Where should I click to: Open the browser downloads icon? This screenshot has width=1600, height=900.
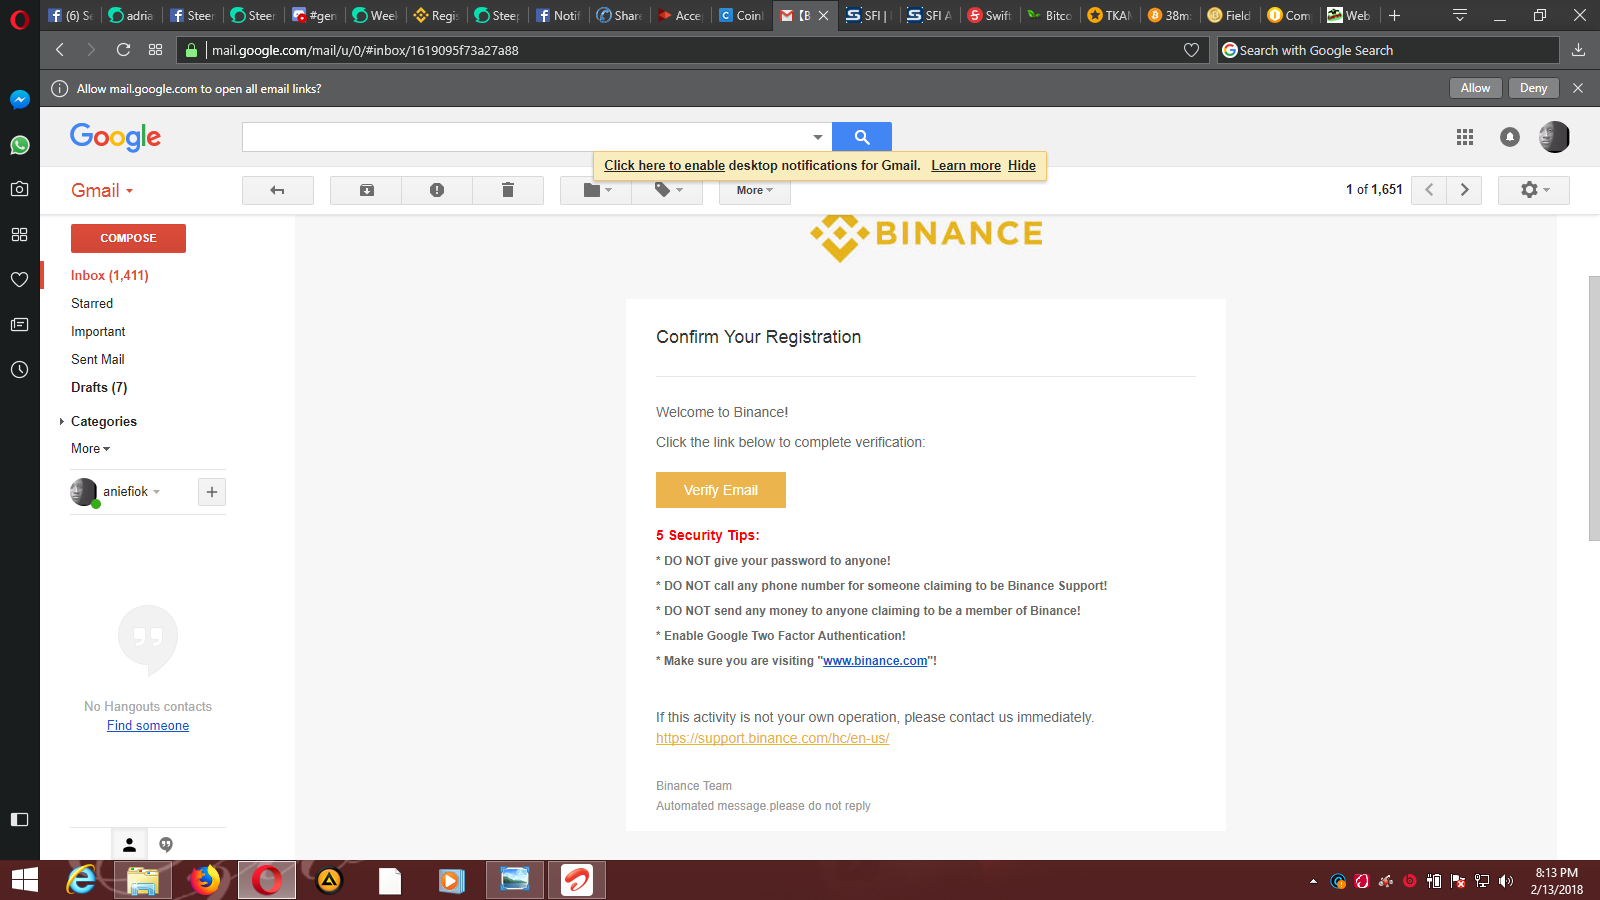pyautogui.click(x=1578, y=50)
